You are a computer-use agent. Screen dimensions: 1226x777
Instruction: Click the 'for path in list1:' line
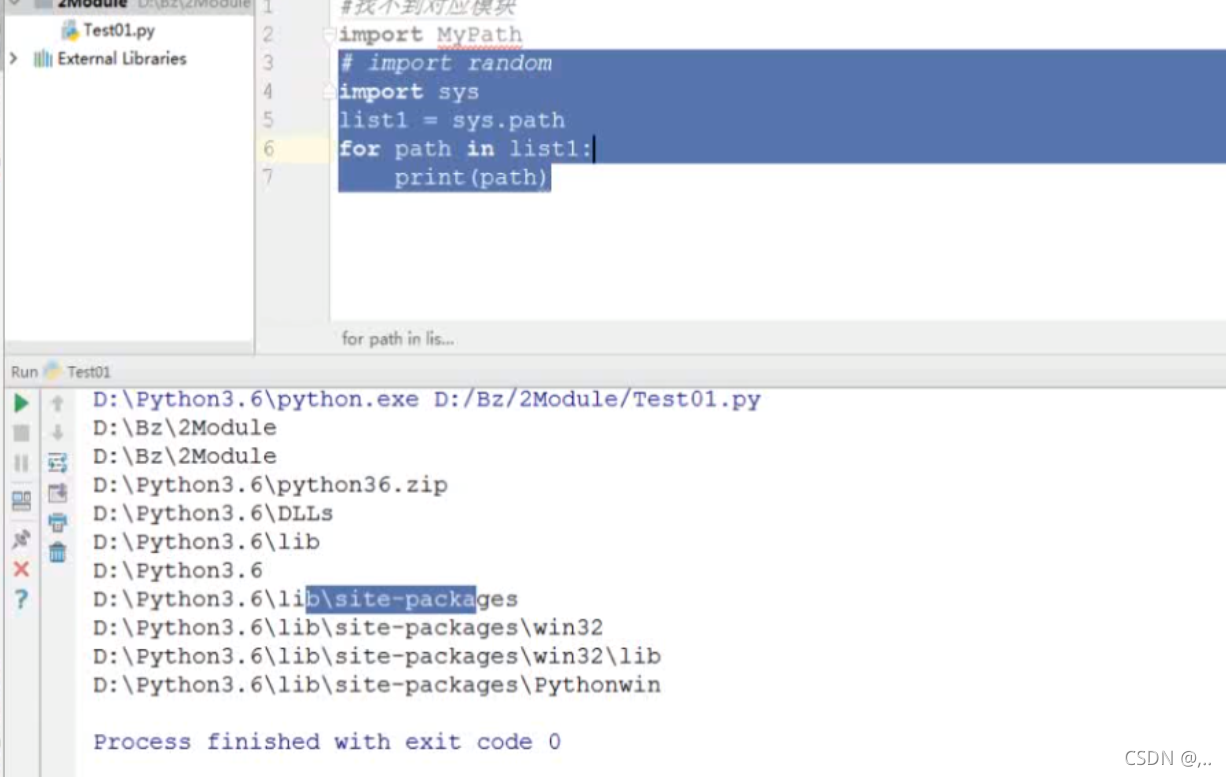[x=466, y=149]
